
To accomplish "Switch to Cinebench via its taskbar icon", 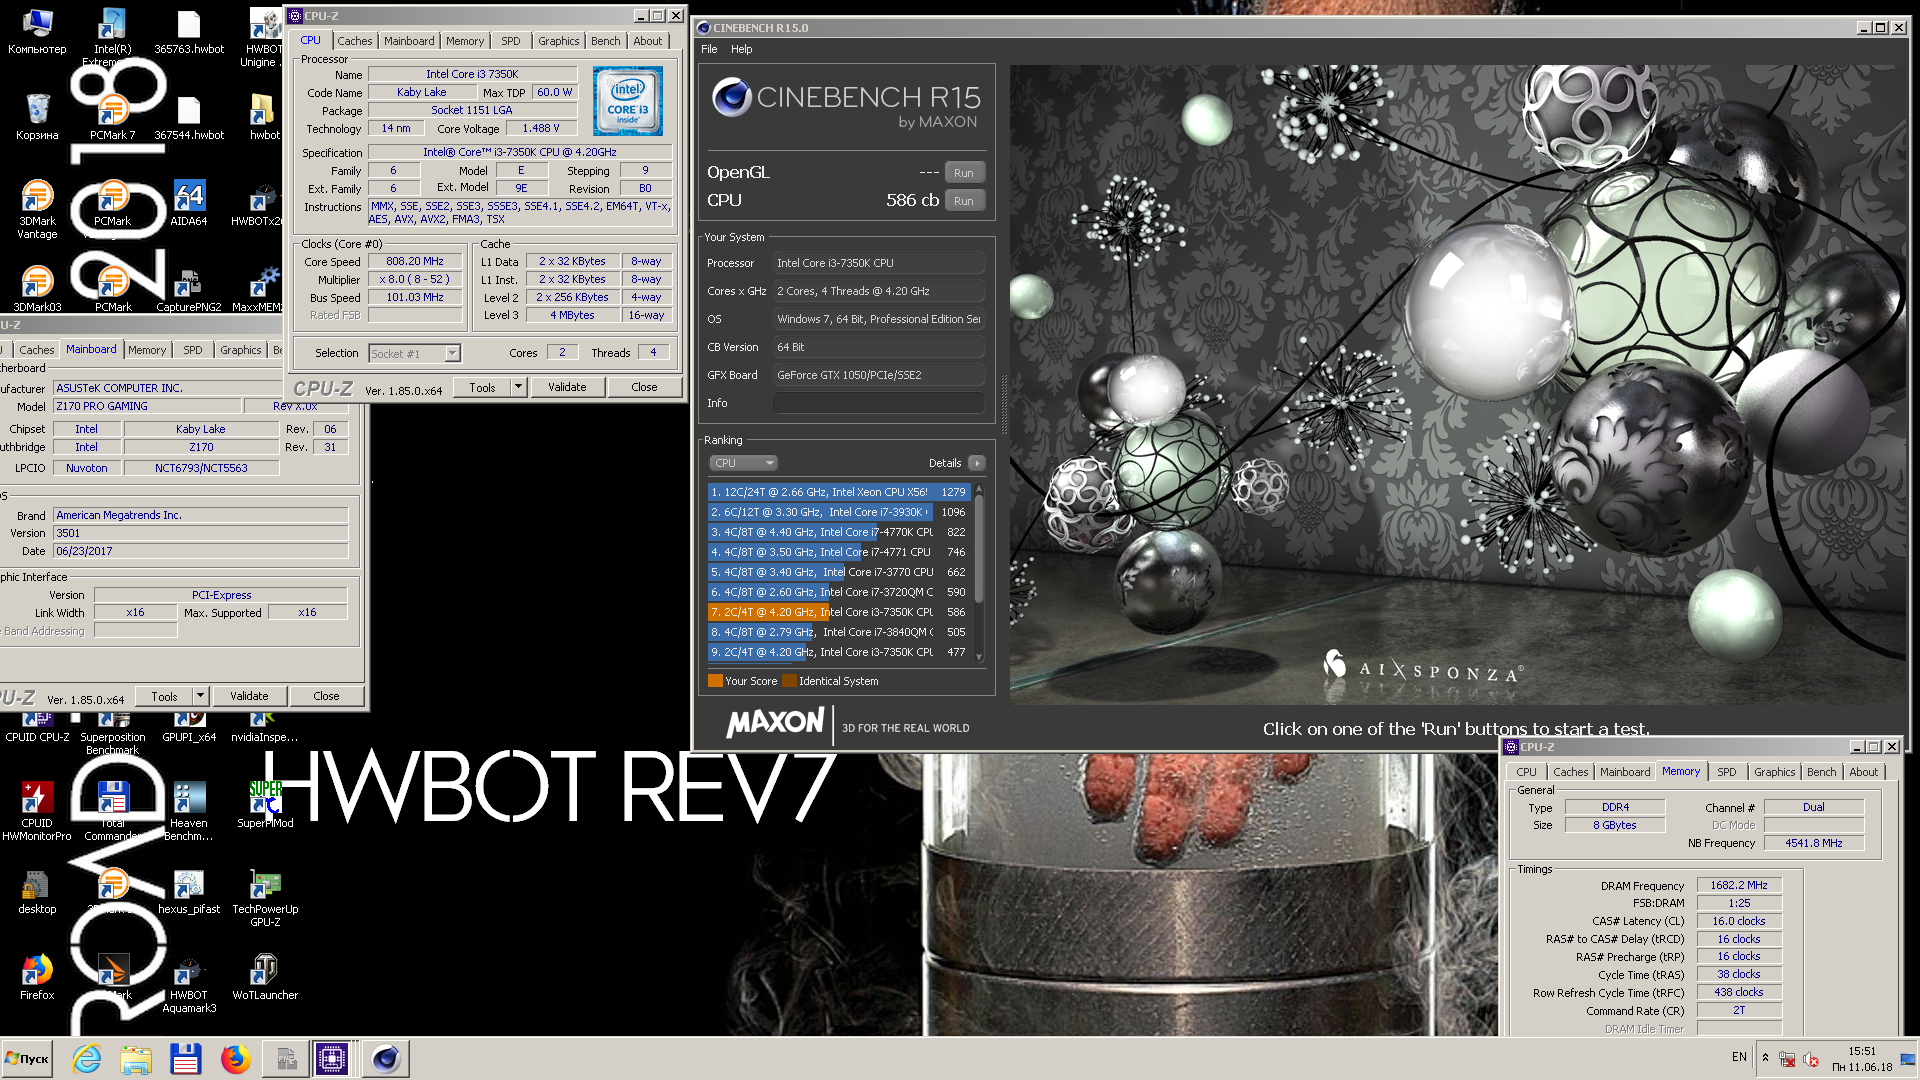I will 385,1058.
